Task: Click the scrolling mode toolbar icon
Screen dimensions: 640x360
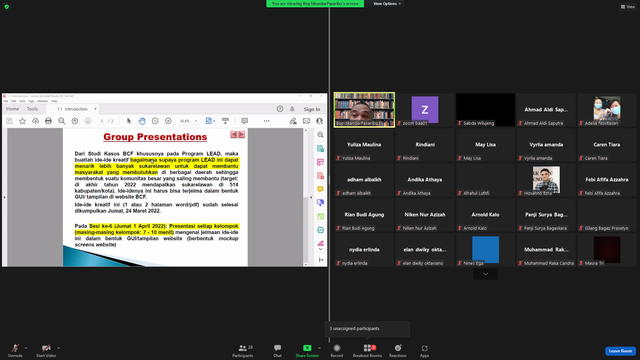Action: coord(225,121)
